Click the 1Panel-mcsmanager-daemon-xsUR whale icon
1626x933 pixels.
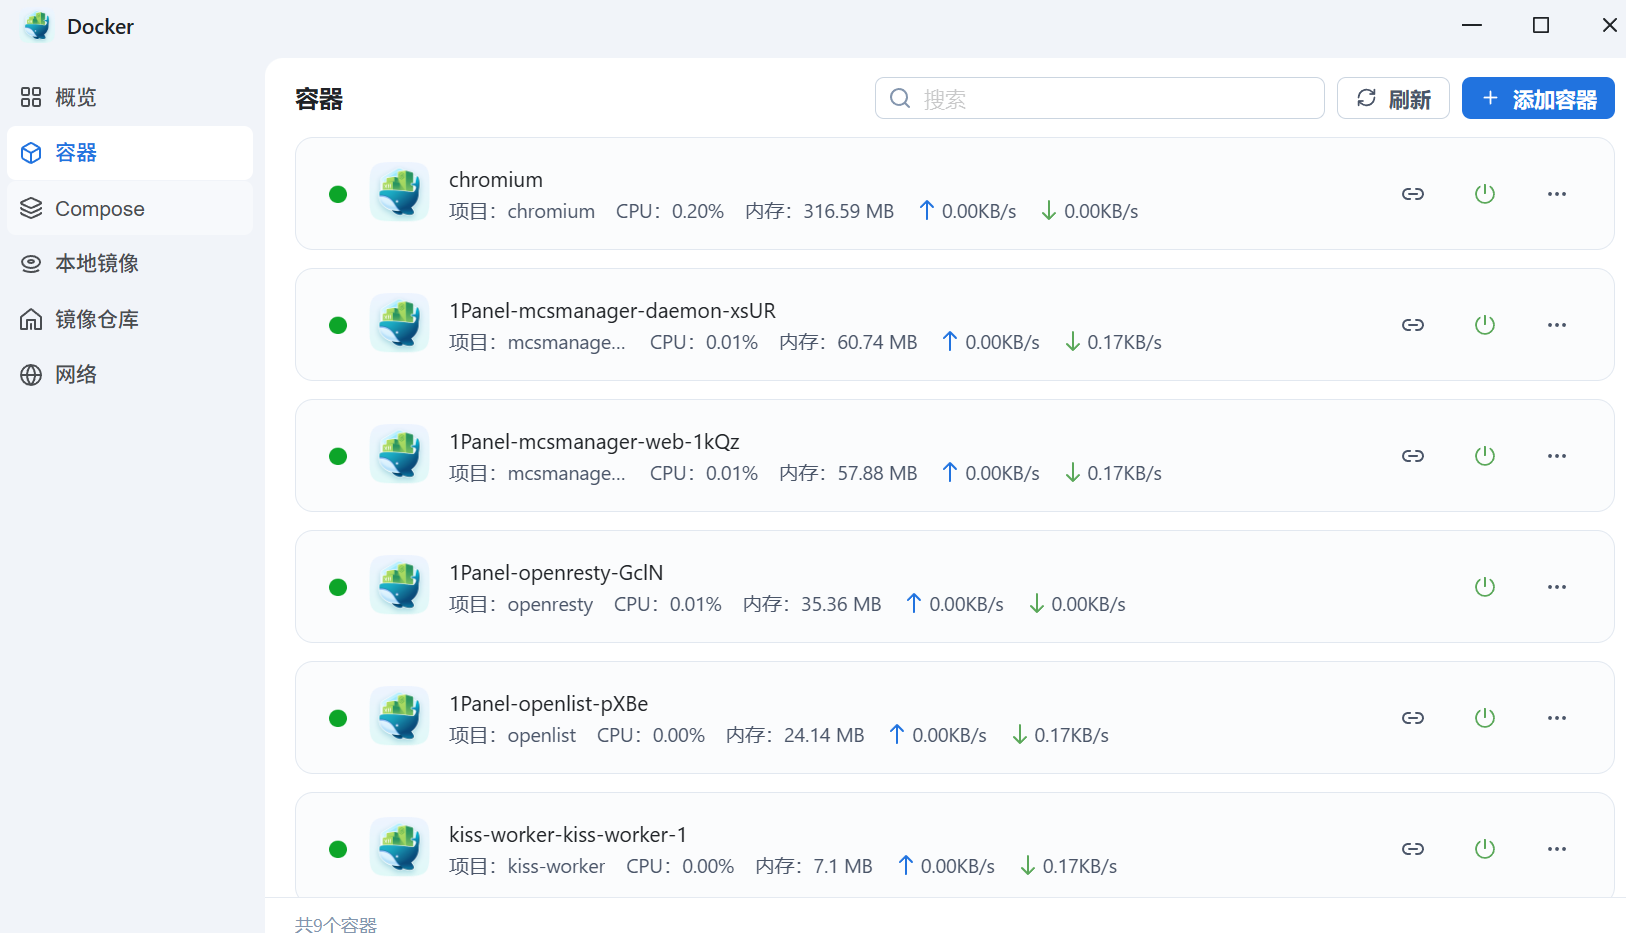[x=399, y=323]
